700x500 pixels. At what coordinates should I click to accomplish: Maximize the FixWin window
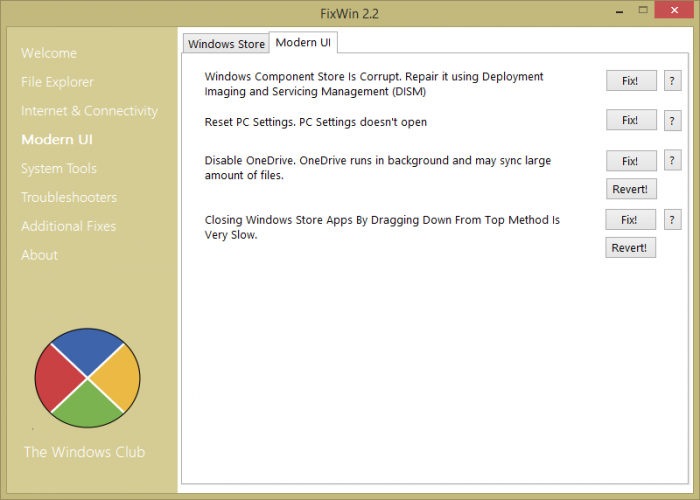643,10
